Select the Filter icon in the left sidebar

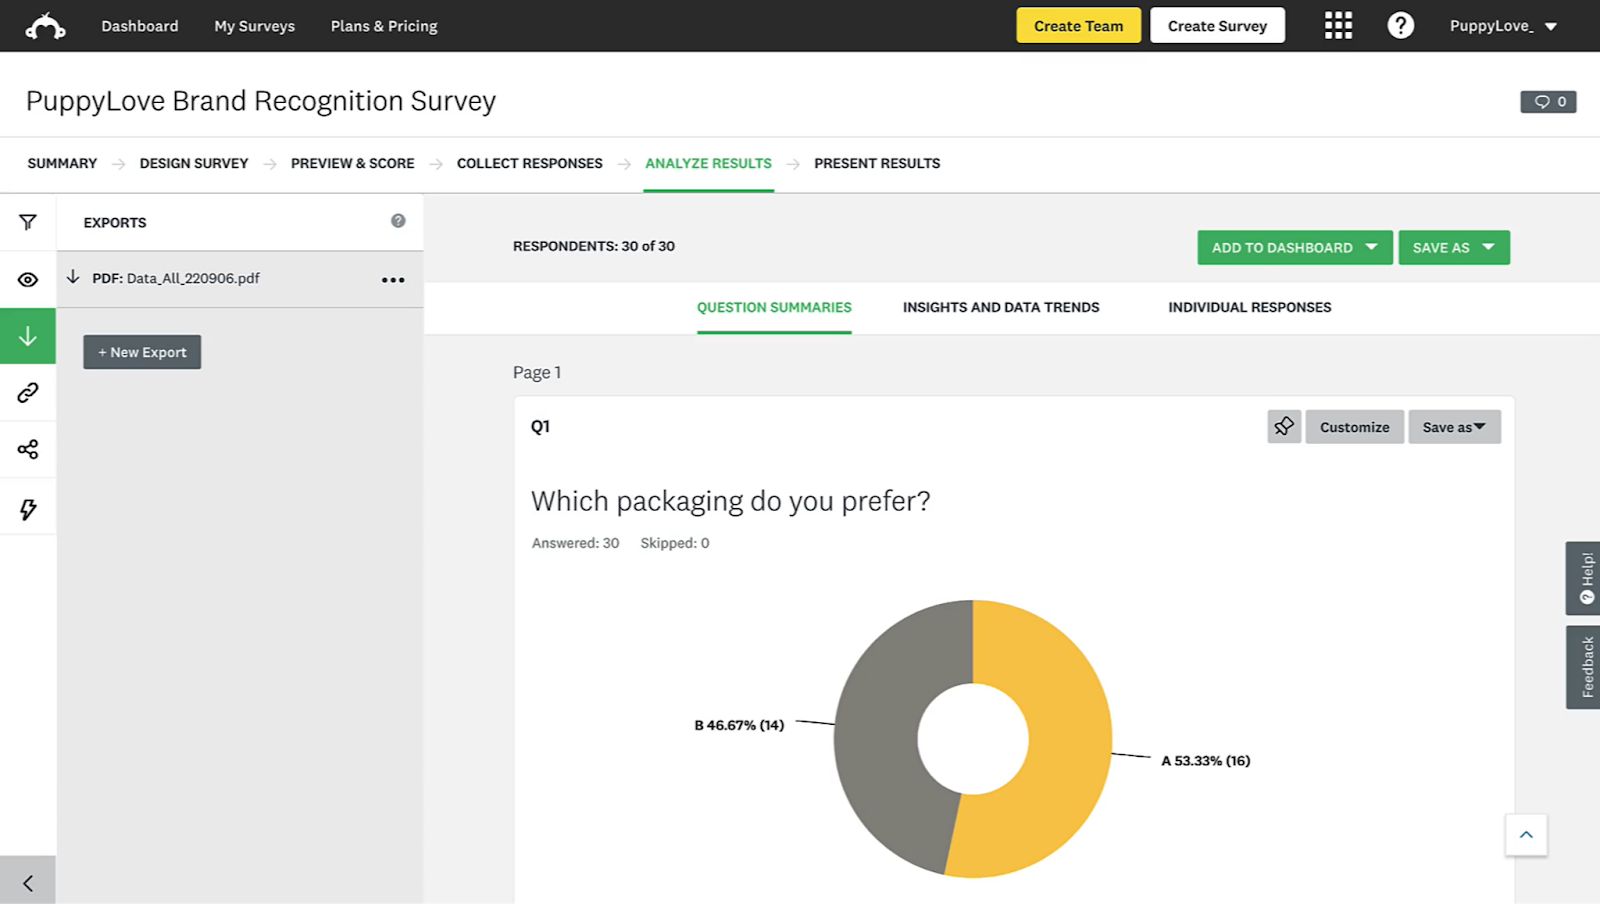tap(28, 222)
